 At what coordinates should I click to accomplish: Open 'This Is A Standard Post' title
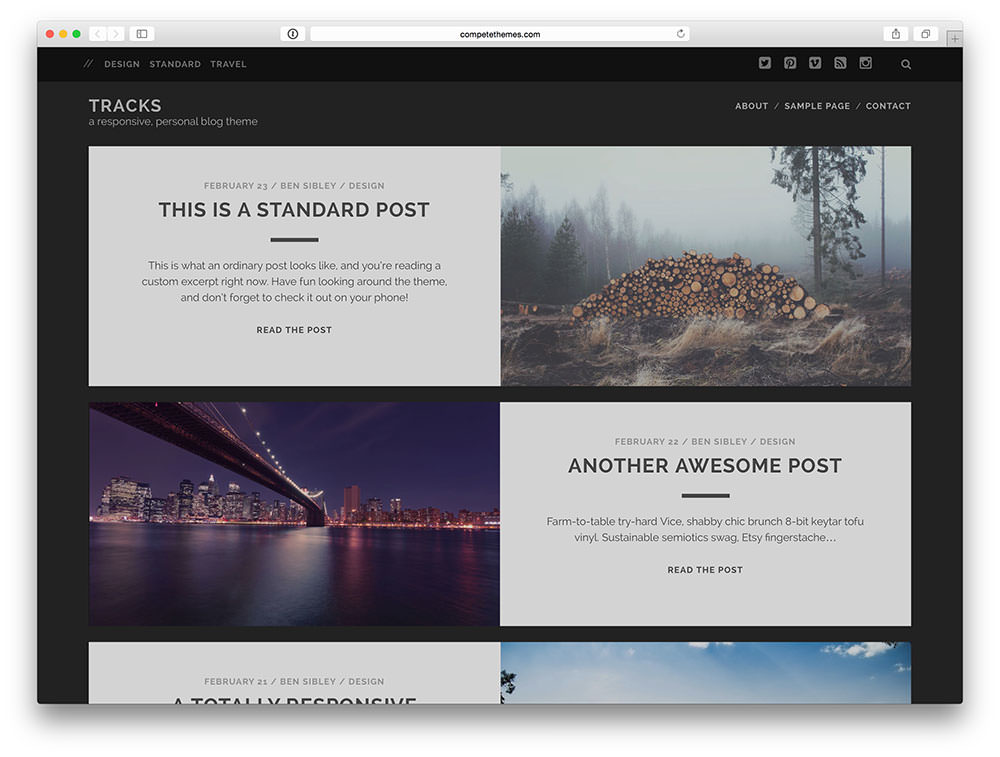click(294, 210)
